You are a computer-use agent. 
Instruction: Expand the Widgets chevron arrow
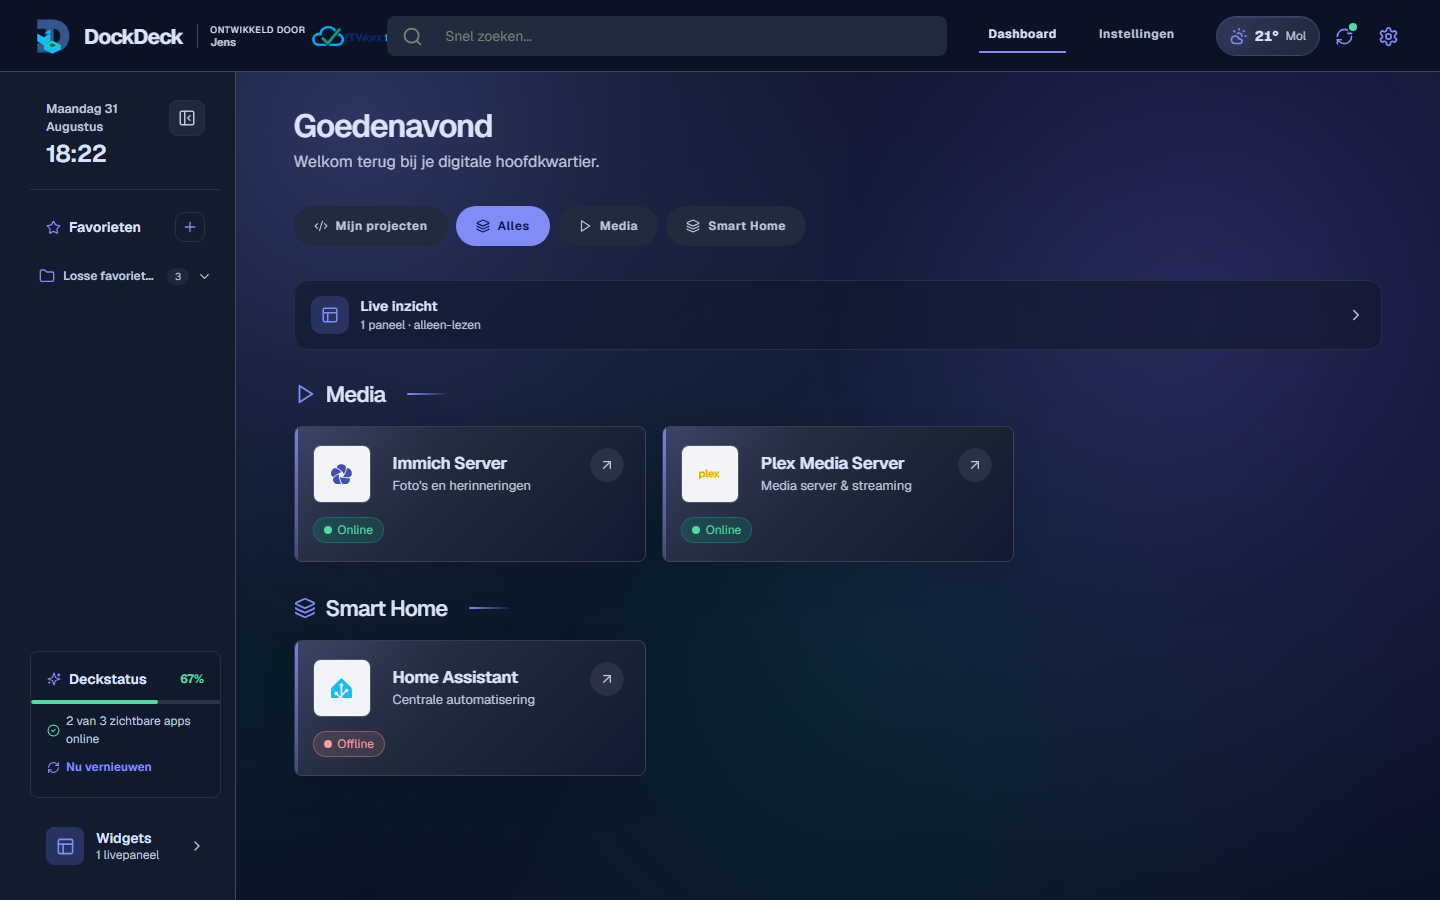[x=197, y=846]
